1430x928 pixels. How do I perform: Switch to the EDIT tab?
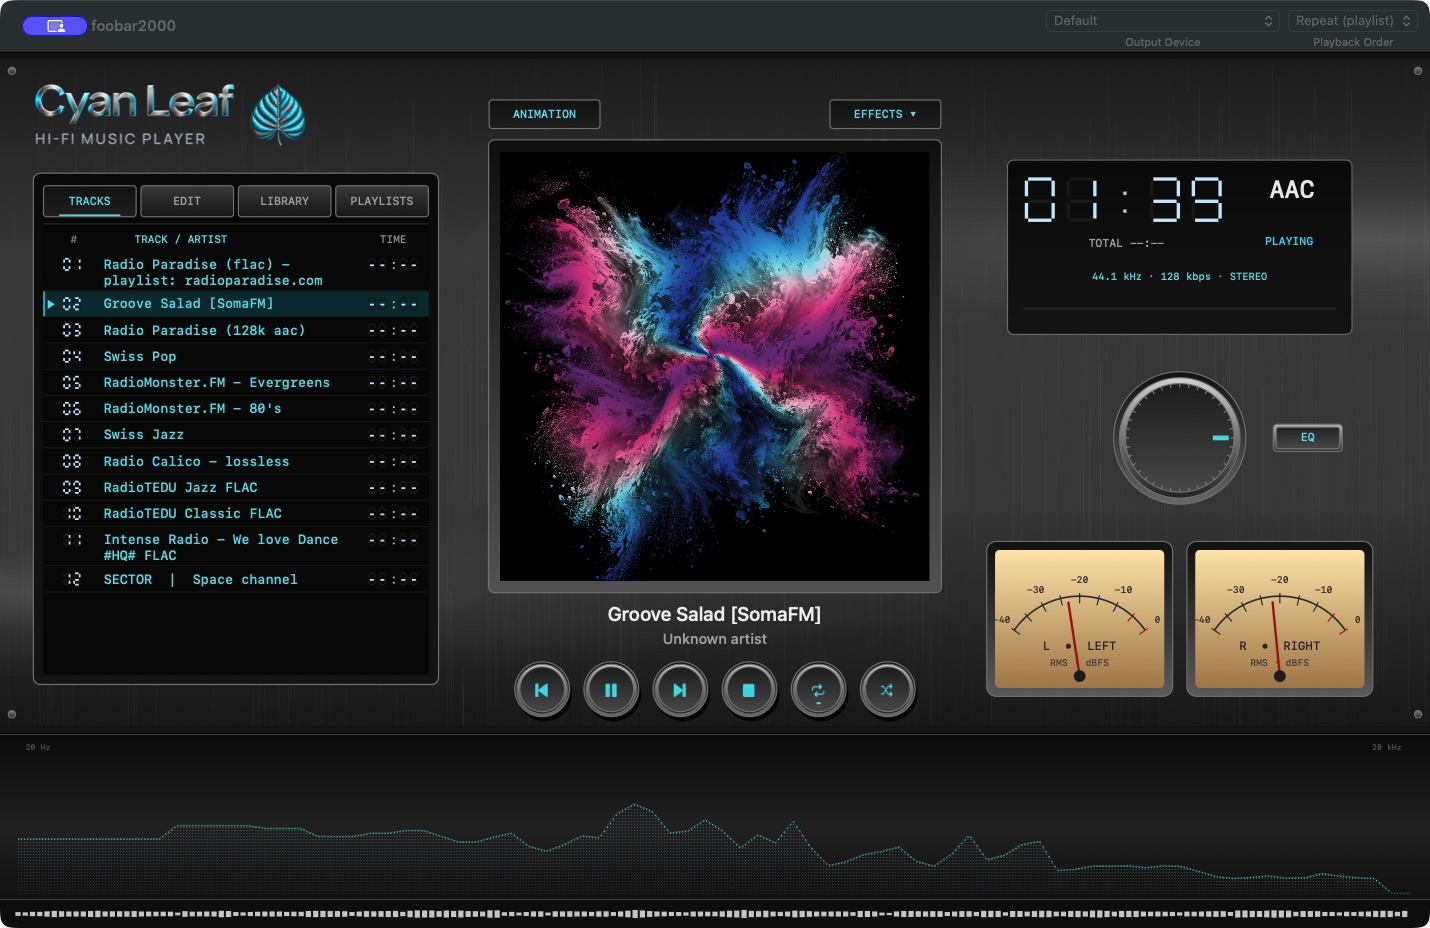[187, 201]
